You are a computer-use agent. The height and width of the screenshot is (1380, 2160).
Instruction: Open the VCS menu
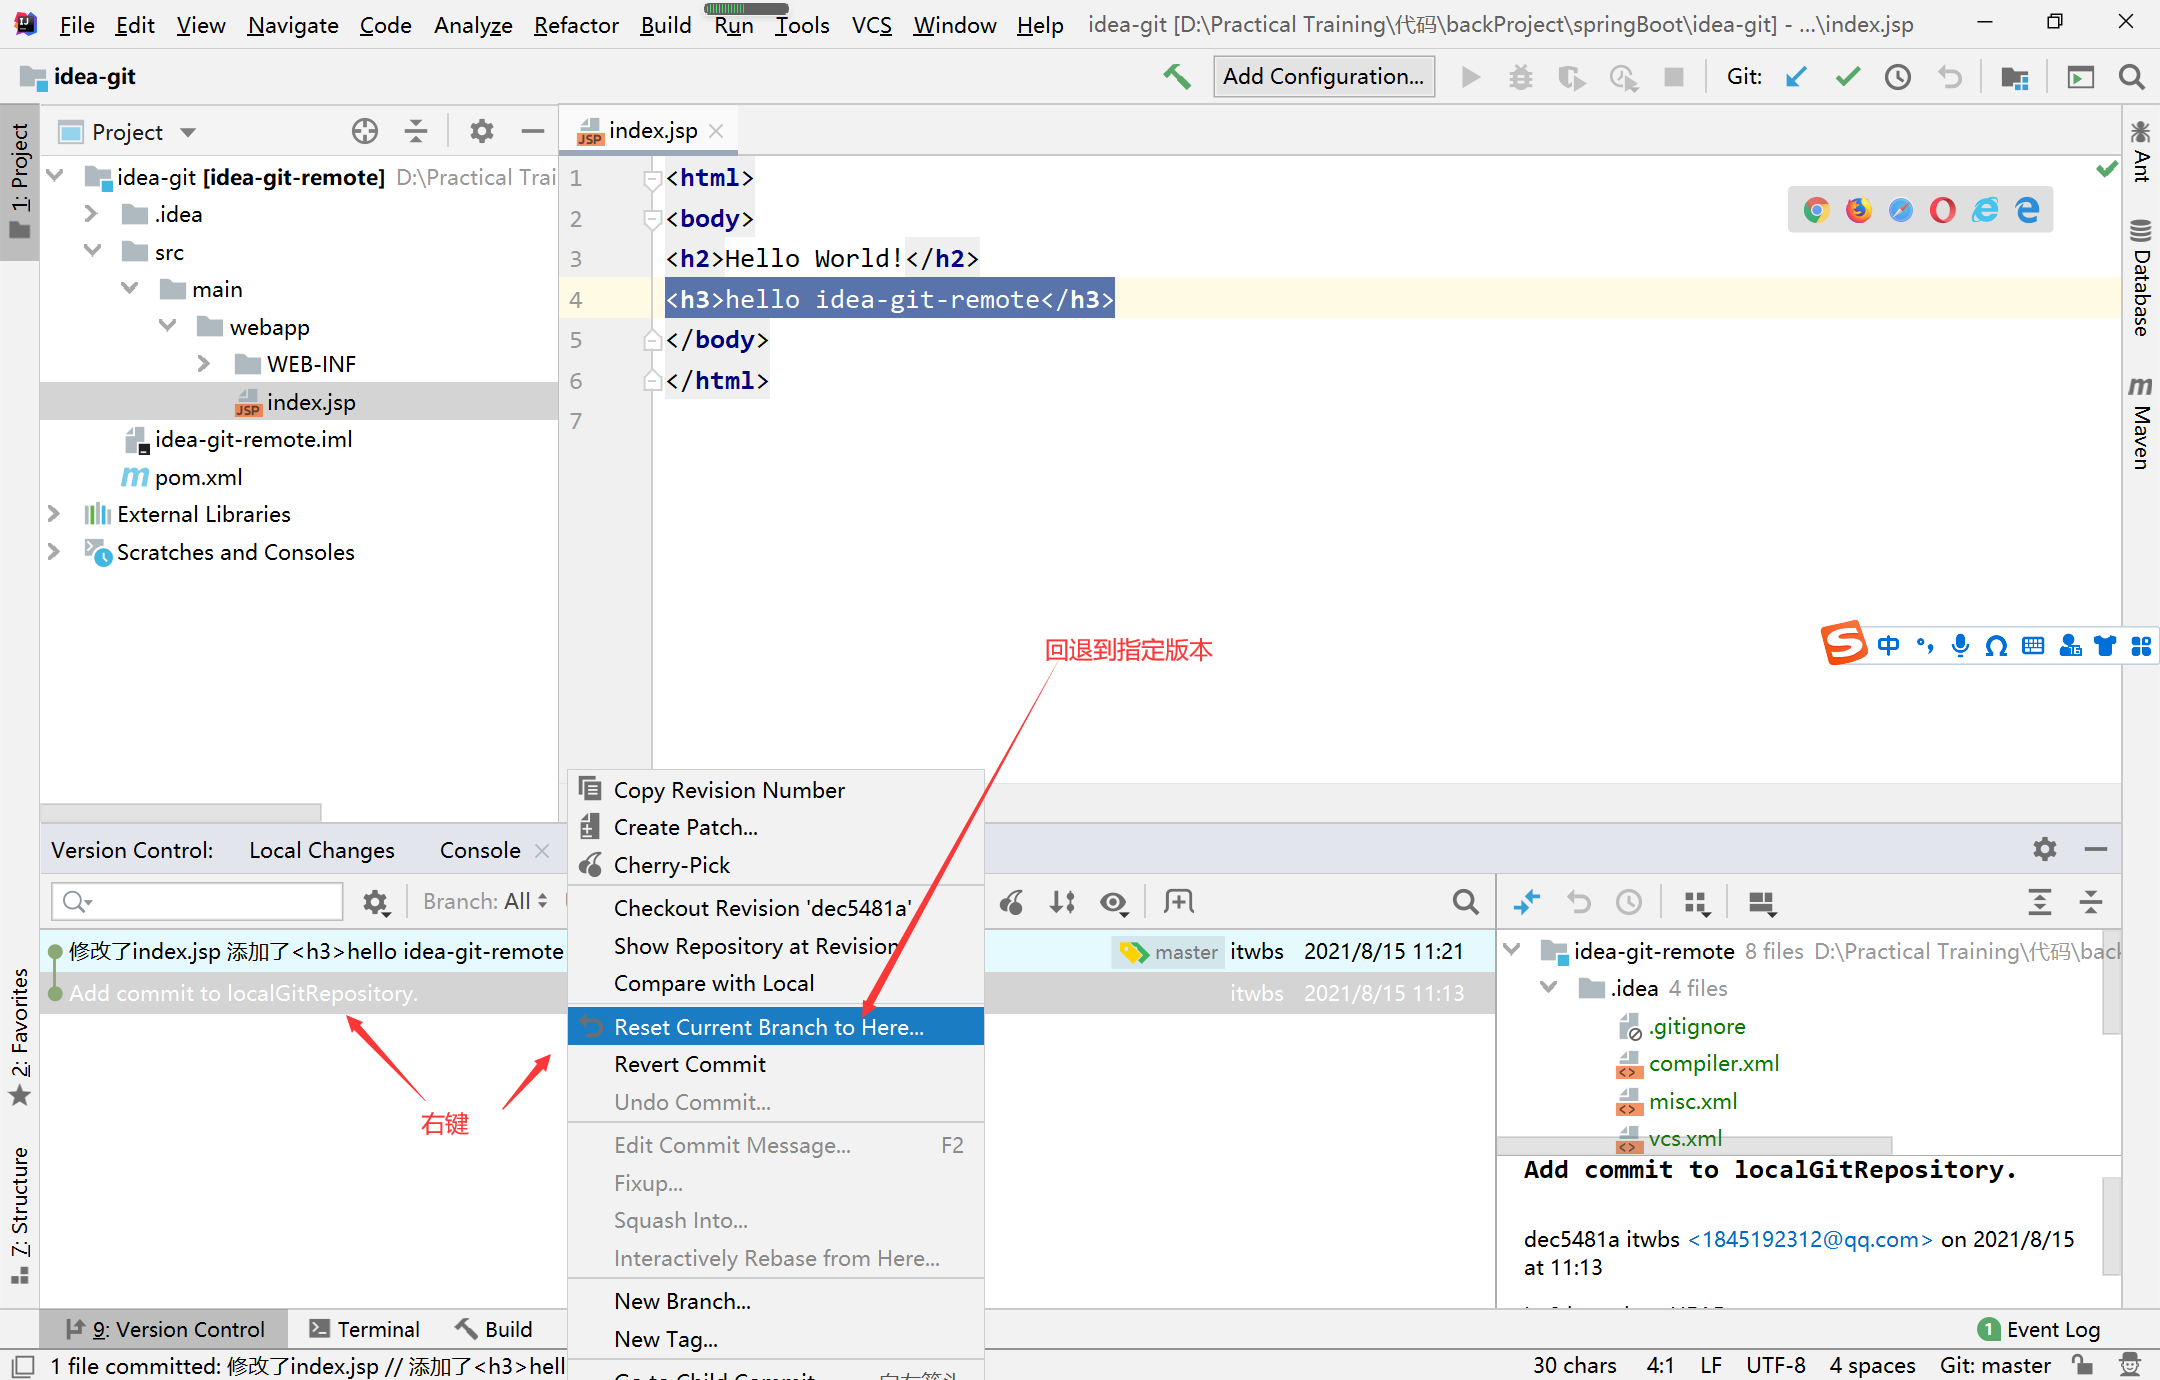[x=871, y=25]
